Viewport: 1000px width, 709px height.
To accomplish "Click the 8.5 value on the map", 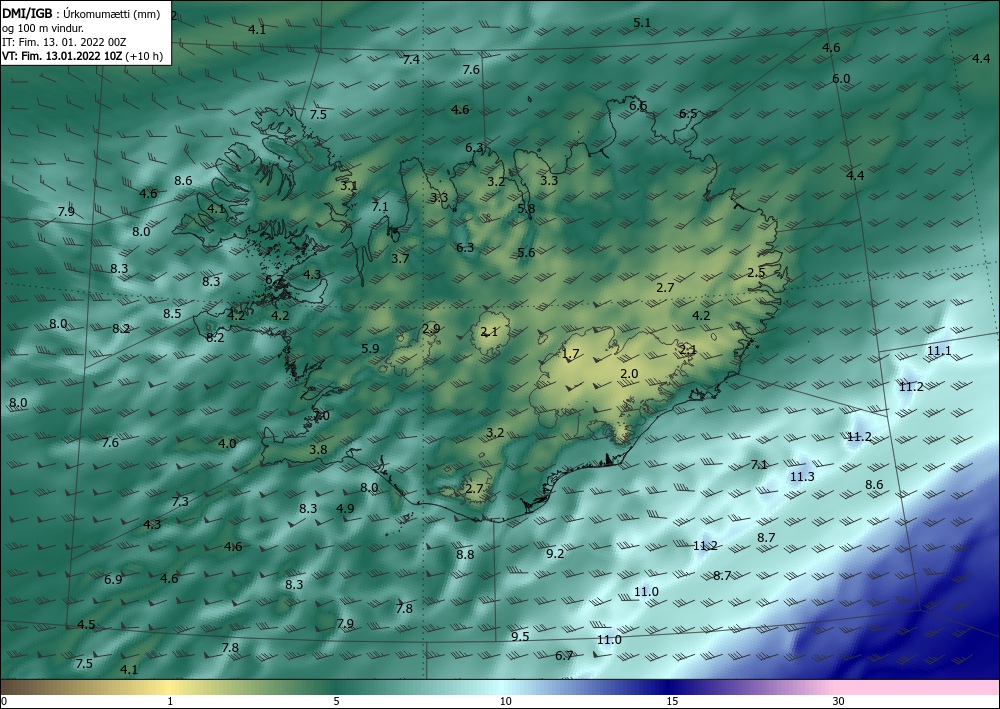I will click(172, 313).
